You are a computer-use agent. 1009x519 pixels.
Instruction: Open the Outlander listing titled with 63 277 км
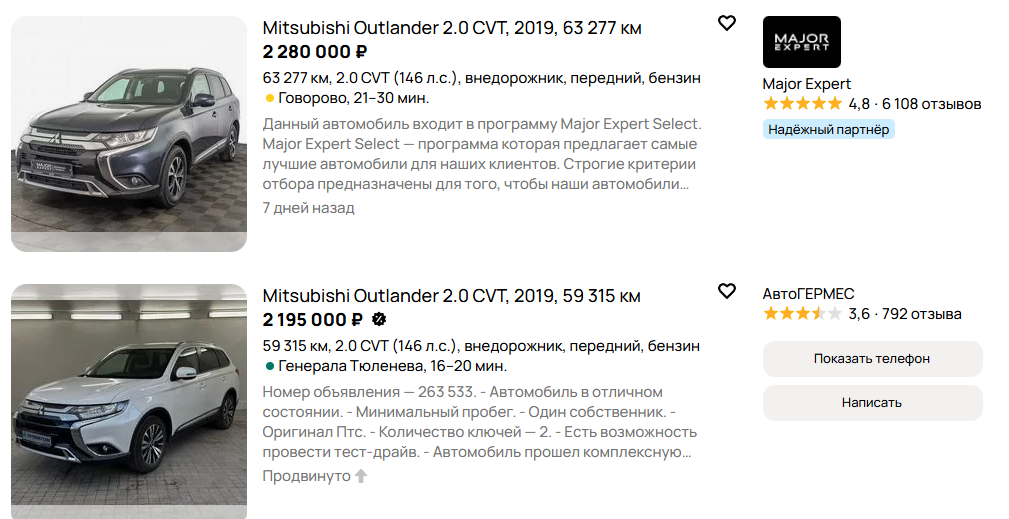click(452, 28)
